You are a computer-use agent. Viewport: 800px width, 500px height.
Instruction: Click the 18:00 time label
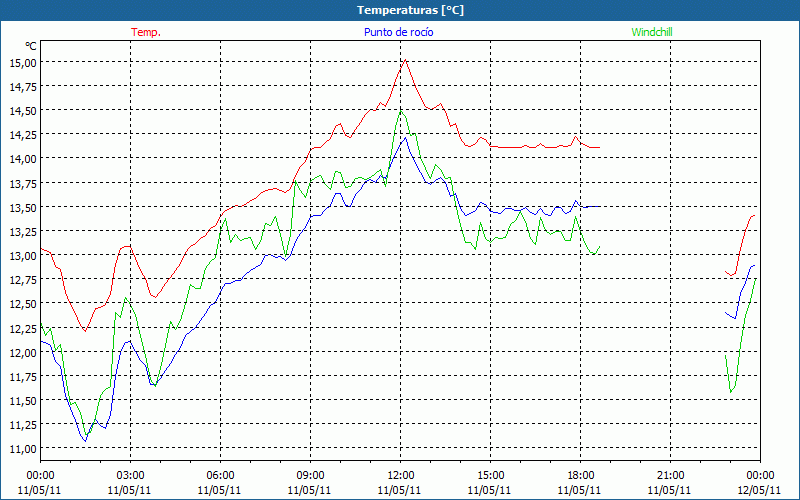(x=581, y=476)
